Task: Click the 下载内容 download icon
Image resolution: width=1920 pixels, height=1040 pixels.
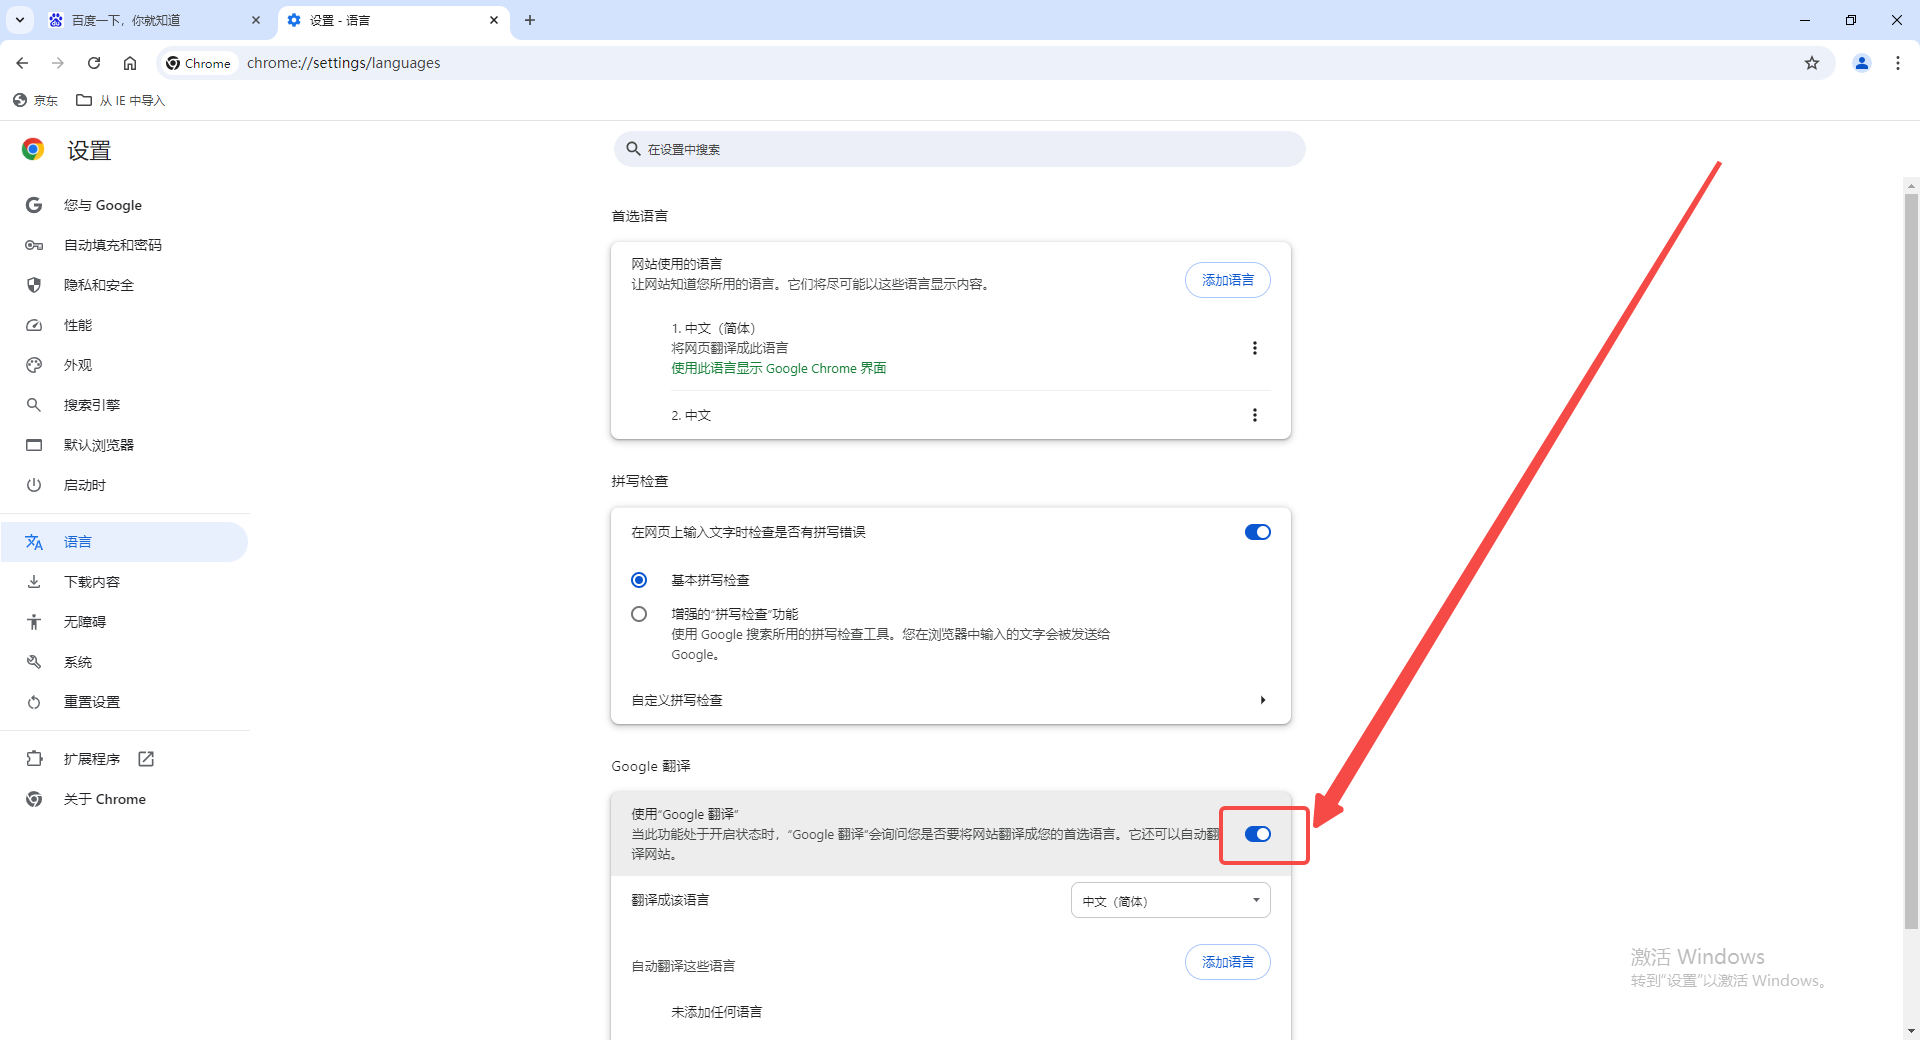Action: [x=34, y=582]
